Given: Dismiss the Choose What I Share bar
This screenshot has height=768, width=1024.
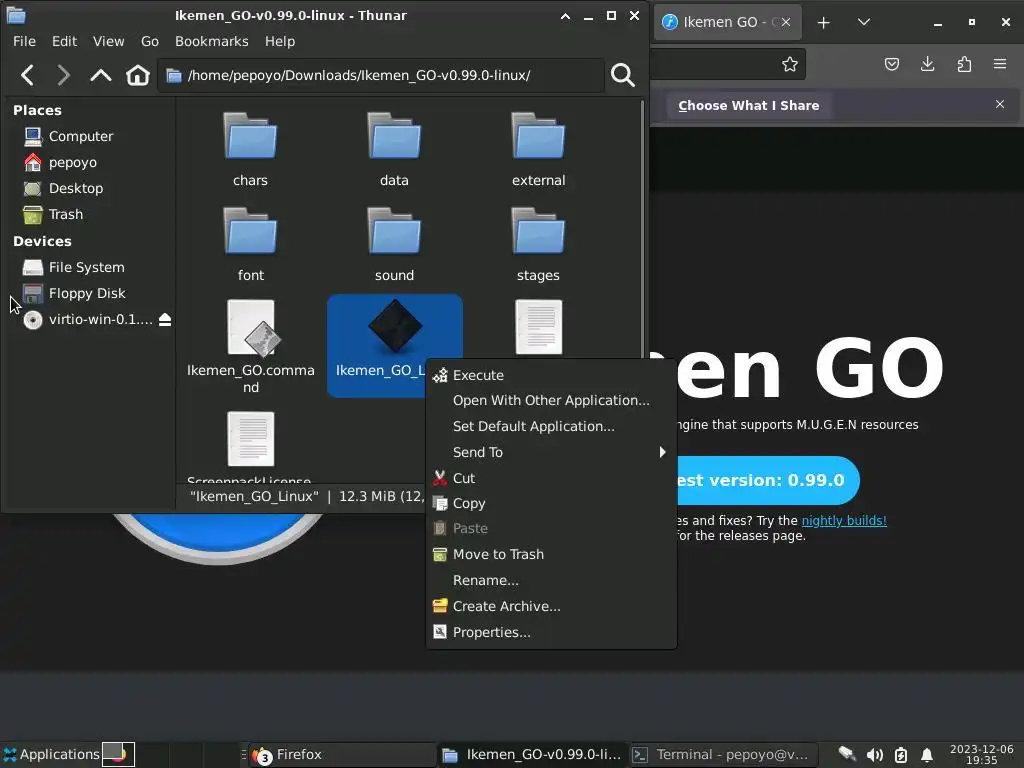Looking at the screenshot, I should 1000,104.
